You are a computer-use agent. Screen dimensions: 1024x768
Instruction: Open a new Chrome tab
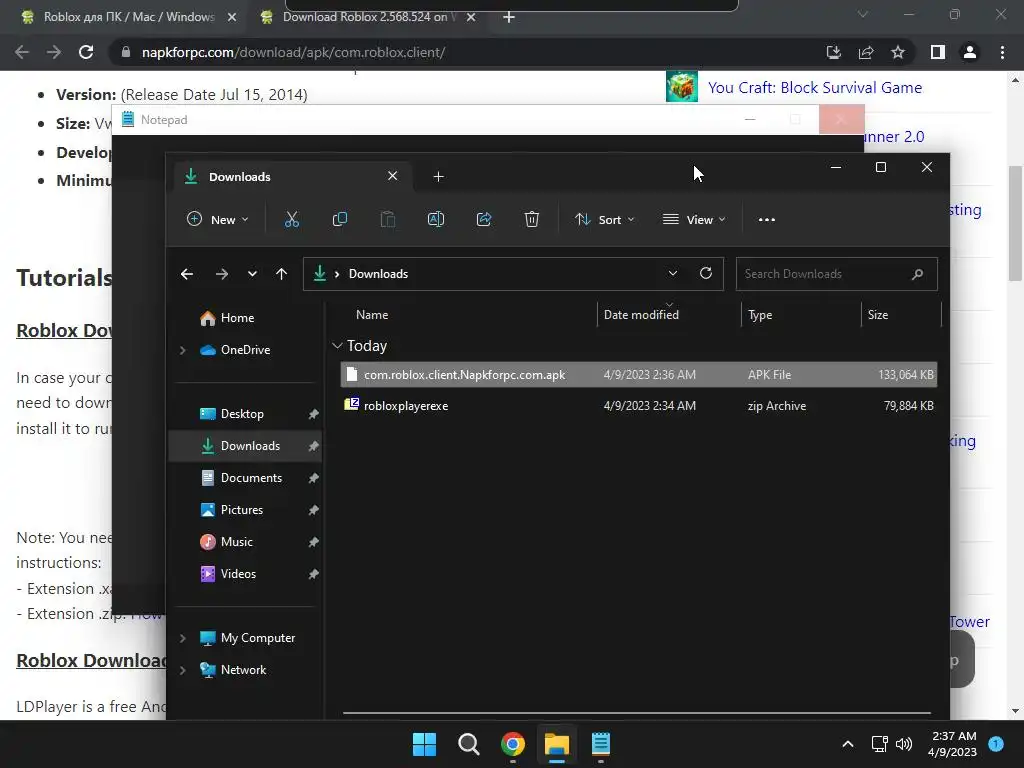coord(509,17)
